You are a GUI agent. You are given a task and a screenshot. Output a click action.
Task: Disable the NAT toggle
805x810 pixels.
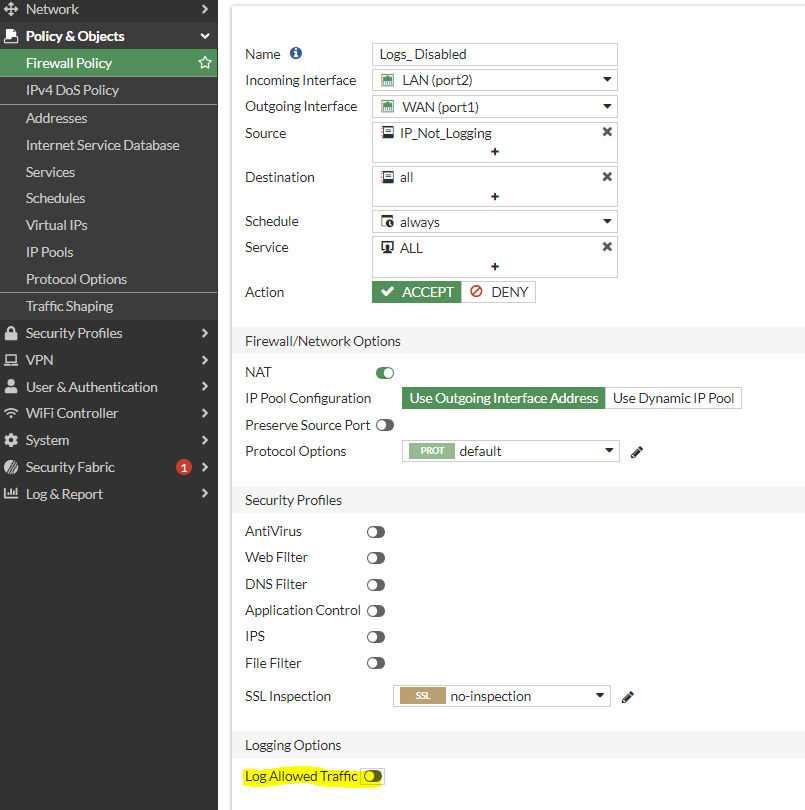[x=385, y=373]
